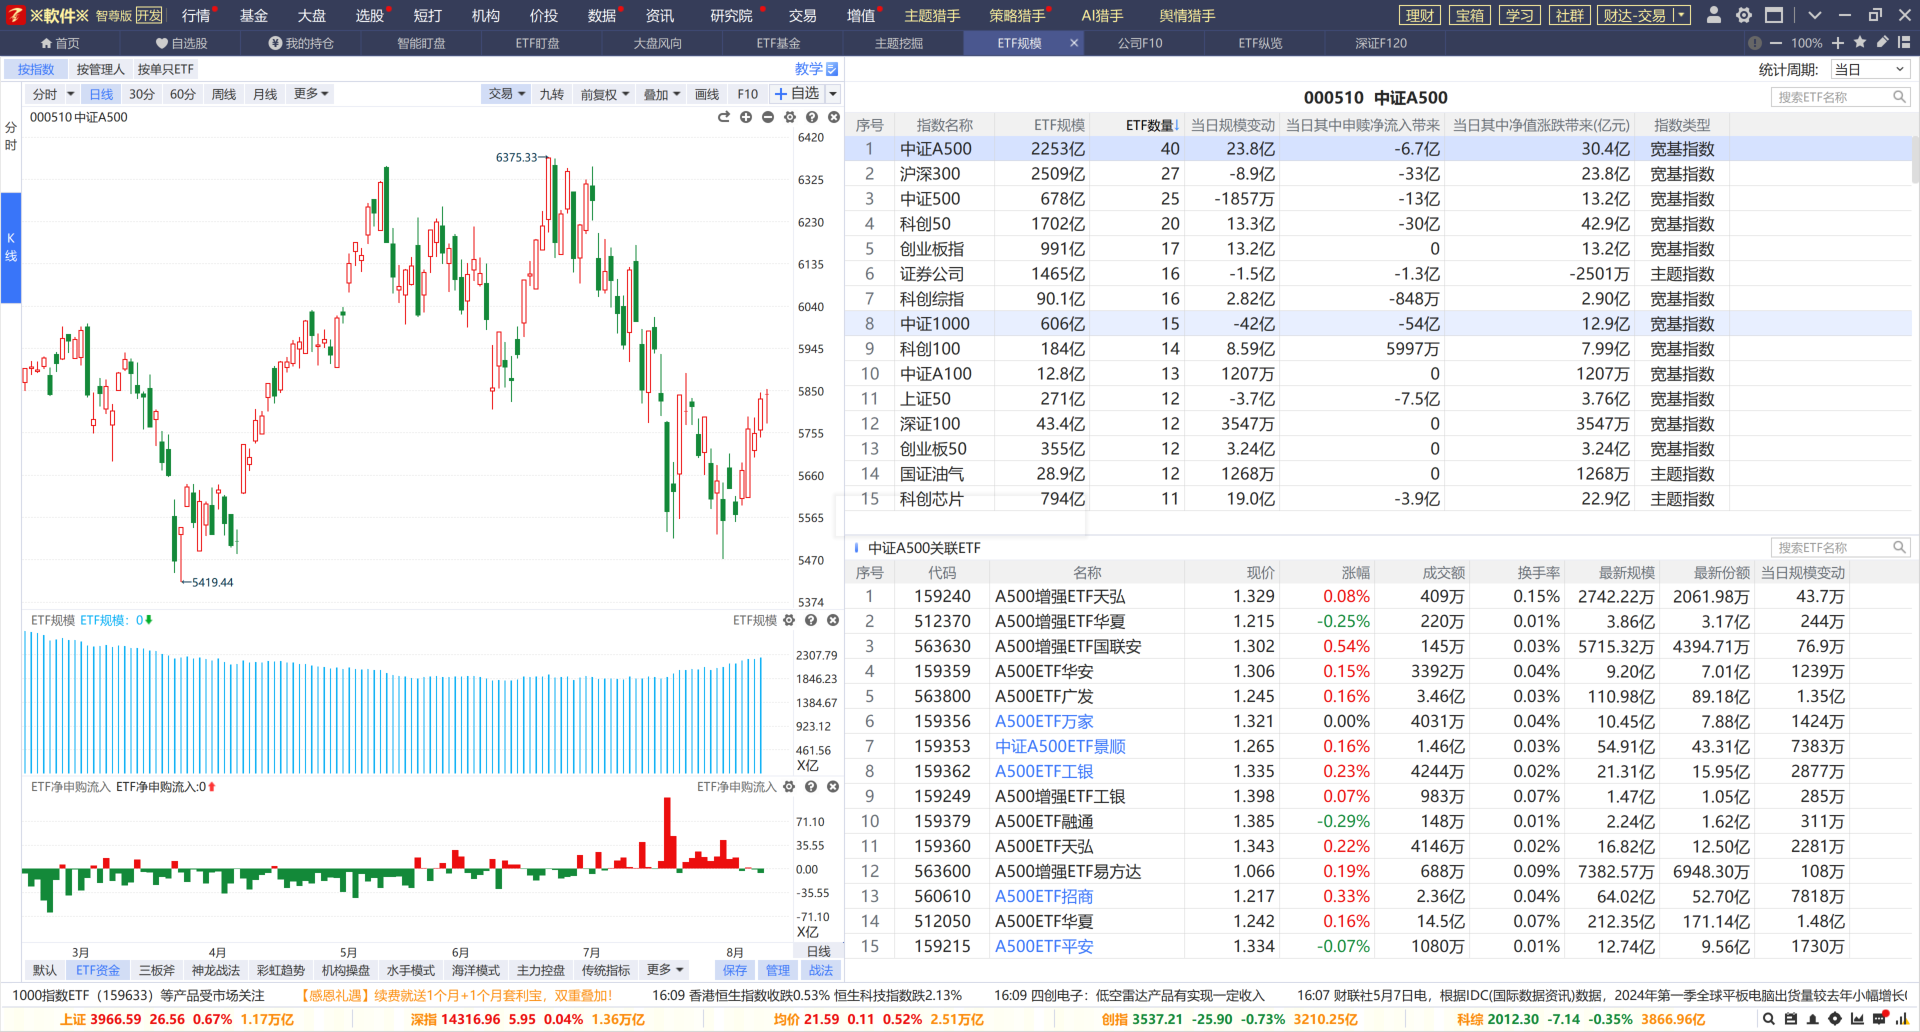Open the 策略猎手 menu
This screenshot has height=1032, width=1920.
pyautogui.click(x=1017, y=15)
